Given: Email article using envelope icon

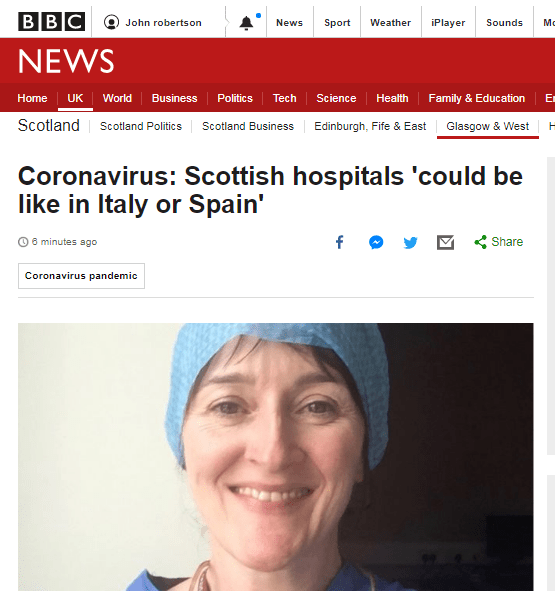Looking at the screenshot, I should point(445,242).
